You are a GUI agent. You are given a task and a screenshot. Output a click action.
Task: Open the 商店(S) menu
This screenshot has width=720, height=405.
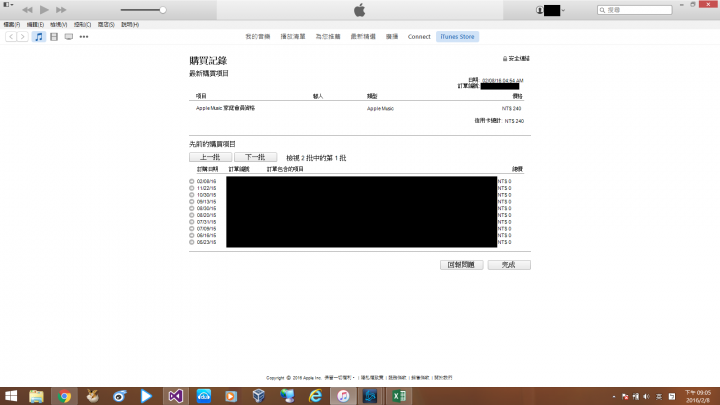pos(106,24)
